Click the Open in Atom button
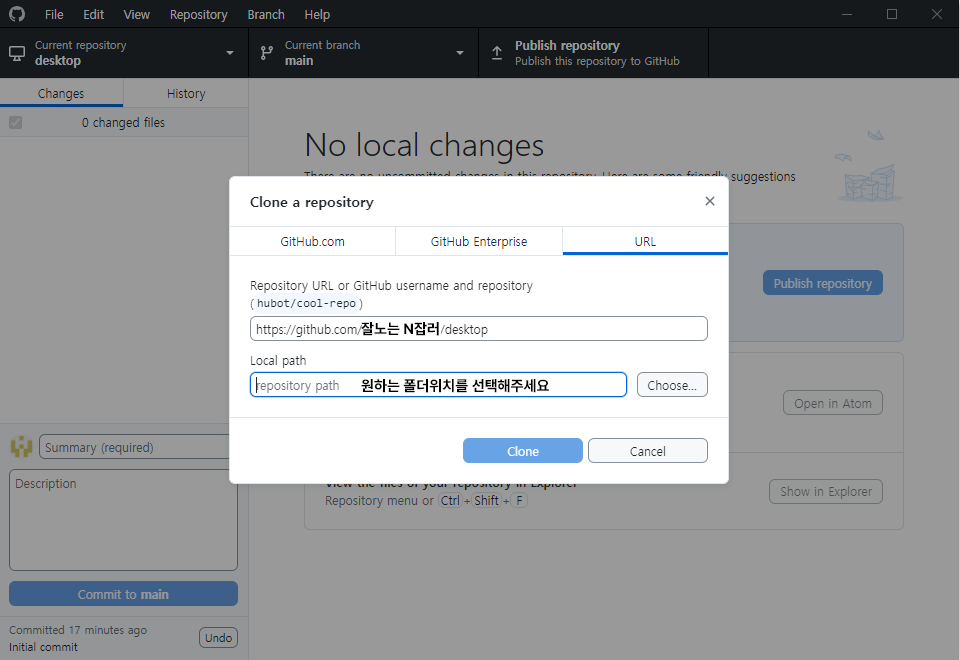The width and height of the screenshot is (960, 660). point(833,403)
